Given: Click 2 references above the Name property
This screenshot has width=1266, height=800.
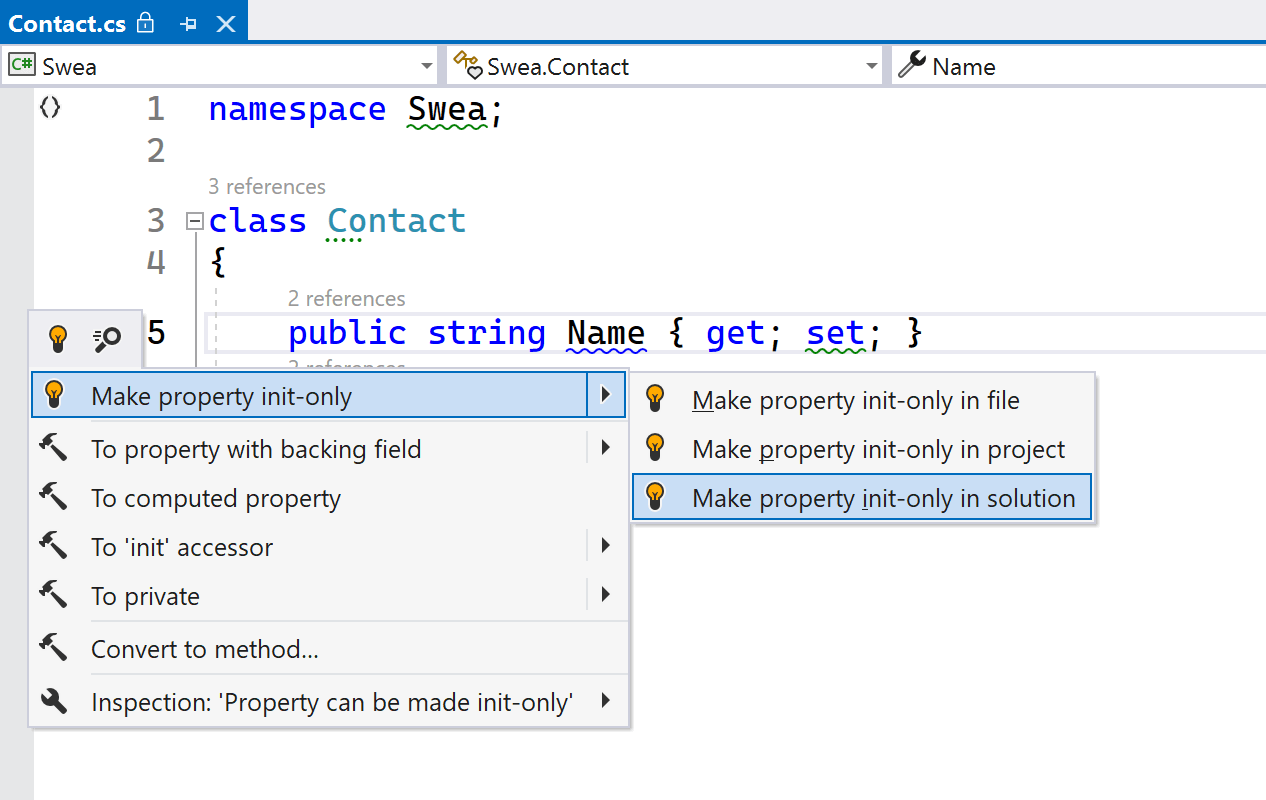Looking at the screenshot, I should click(346, 298).
